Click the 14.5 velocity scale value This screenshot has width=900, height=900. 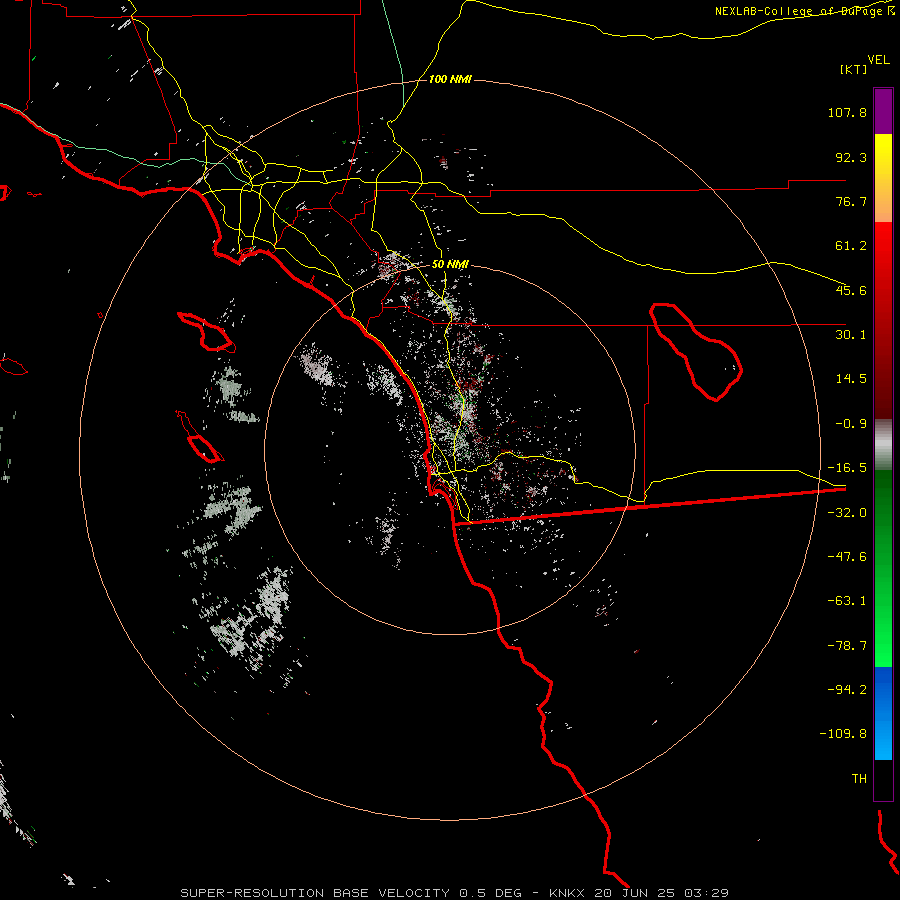coord(851,379)
